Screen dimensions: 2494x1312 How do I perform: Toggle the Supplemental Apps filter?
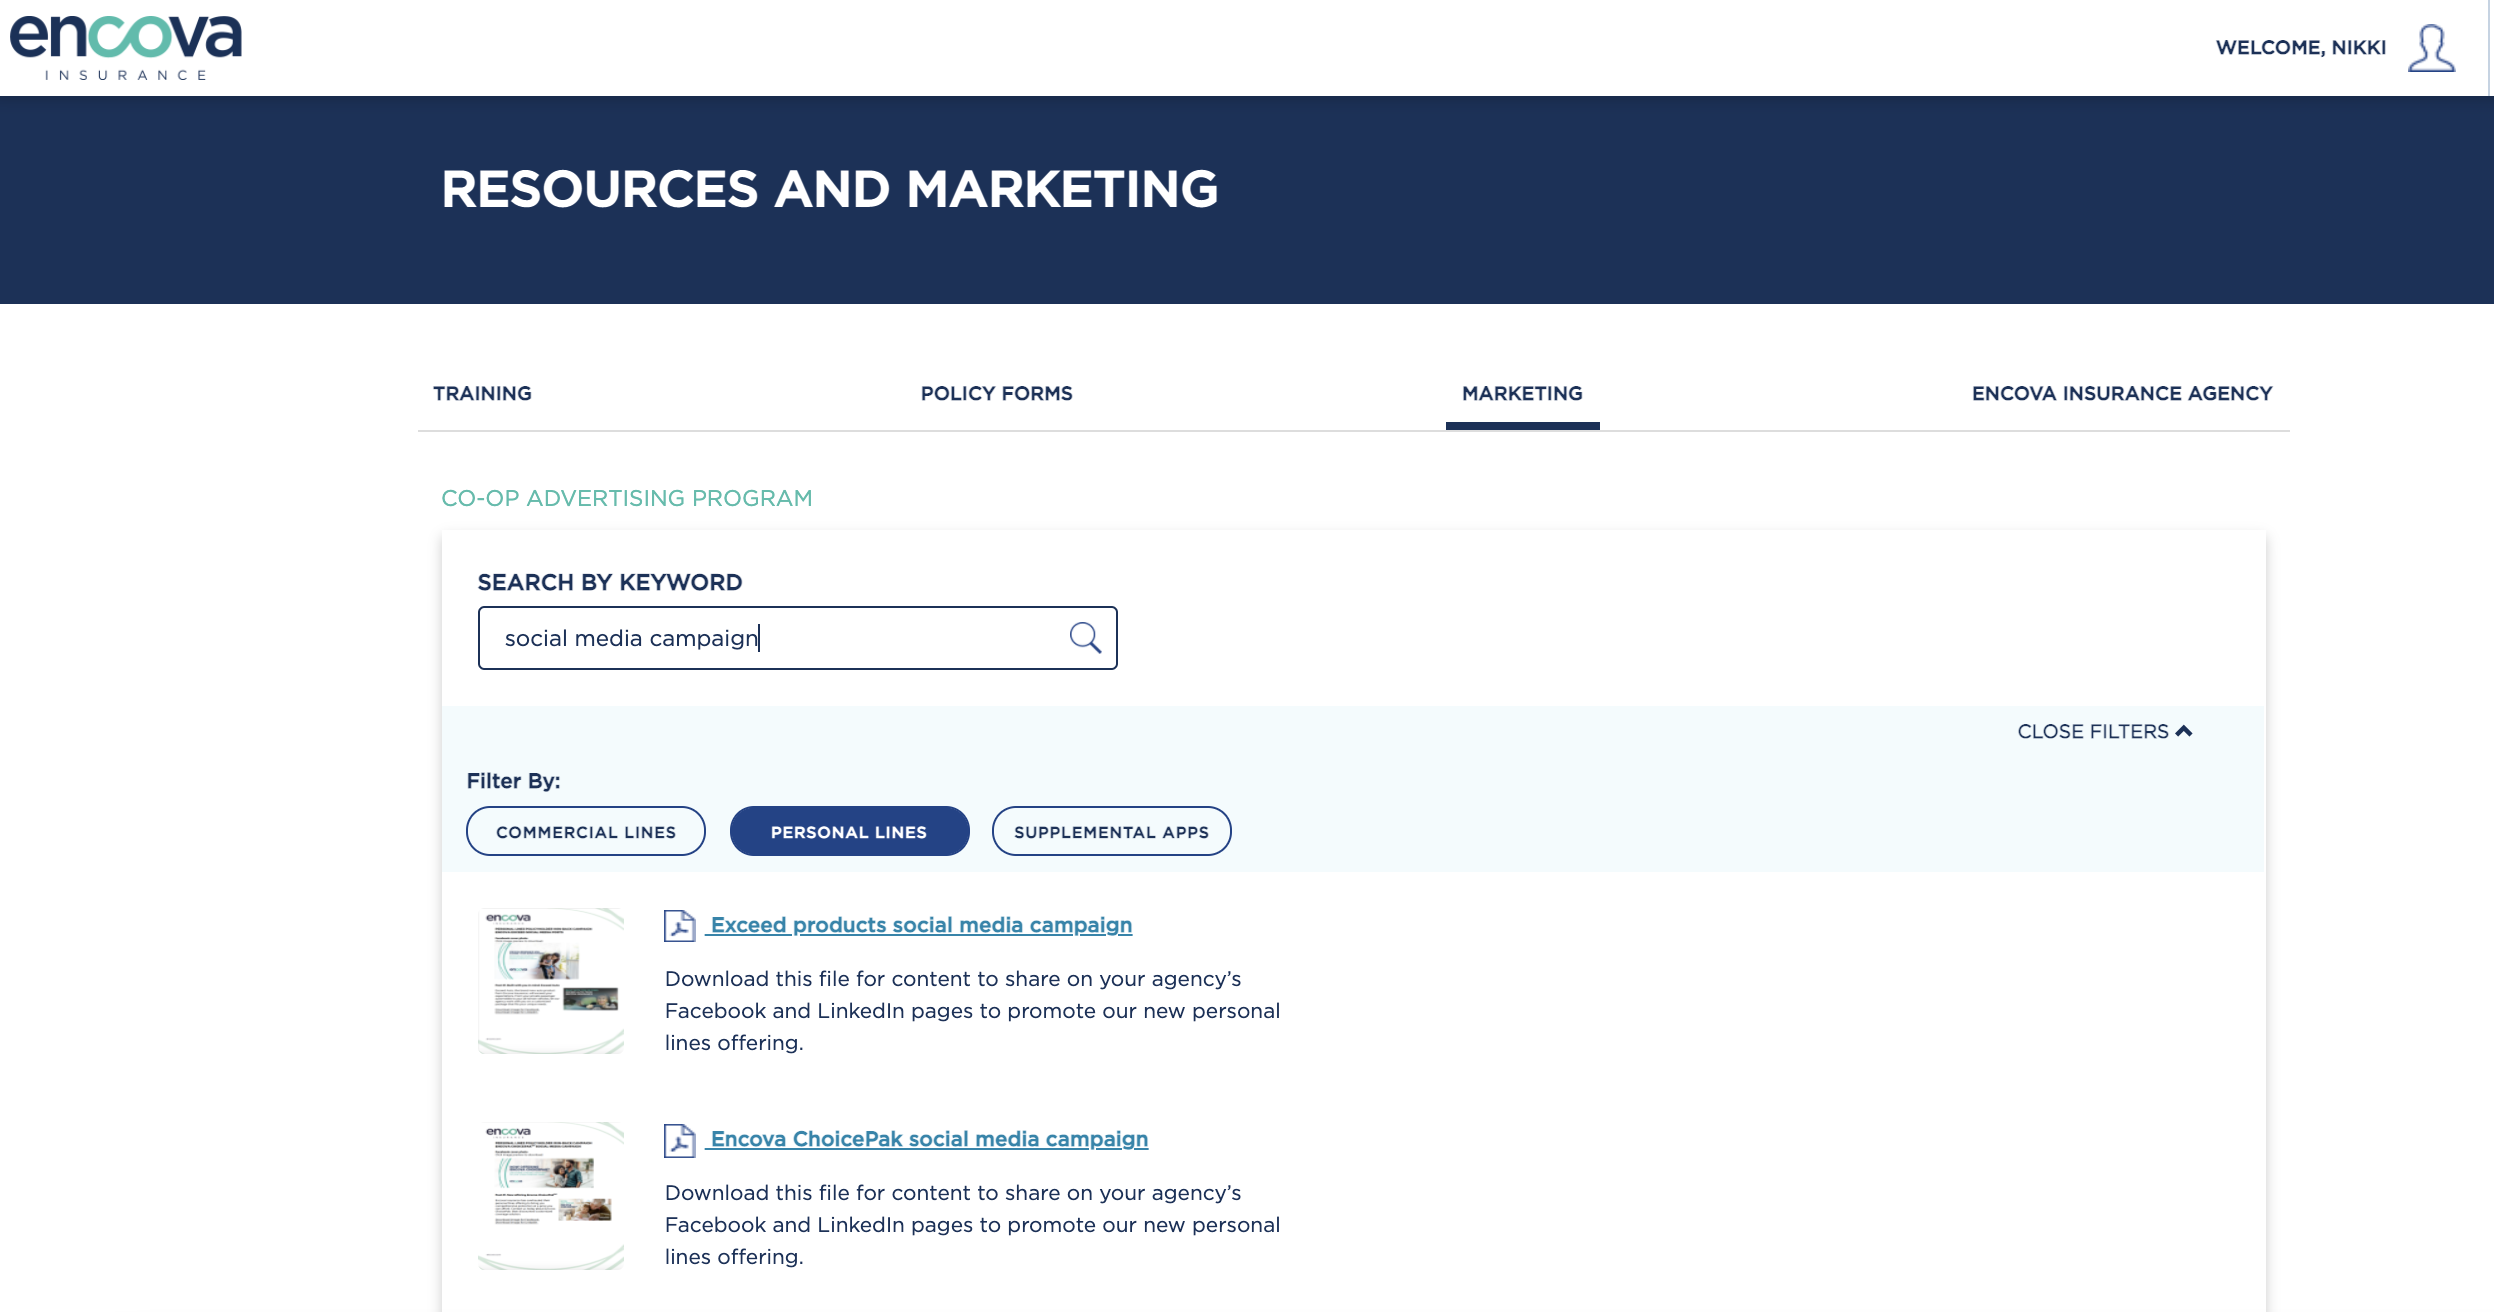pyautogui.click(x=1111, y=831)
